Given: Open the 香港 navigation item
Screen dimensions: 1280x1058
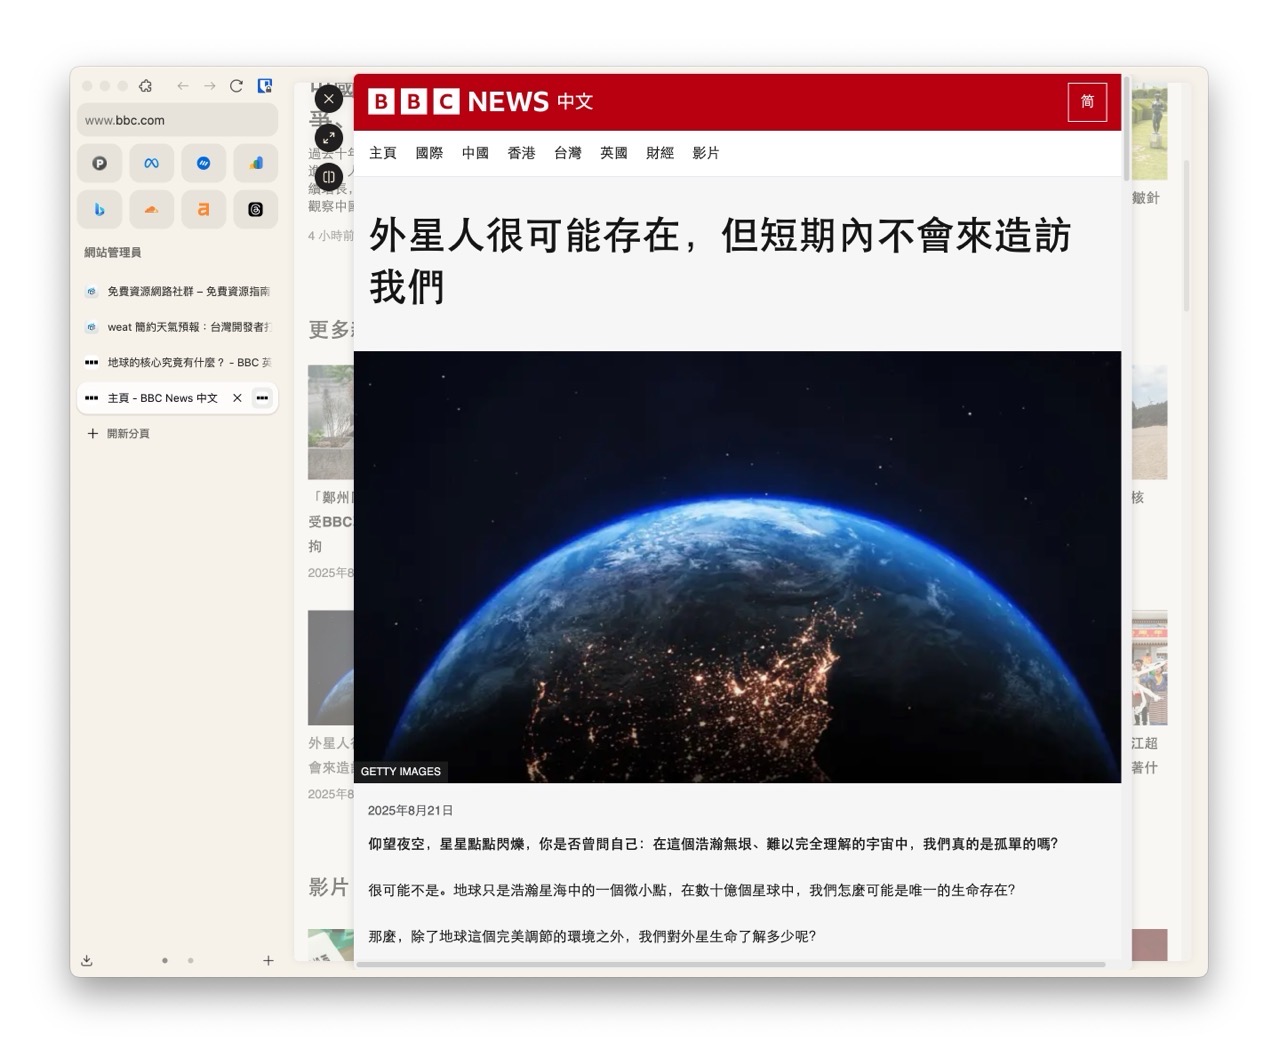Looking at the screenshot, I should [521, 153].
